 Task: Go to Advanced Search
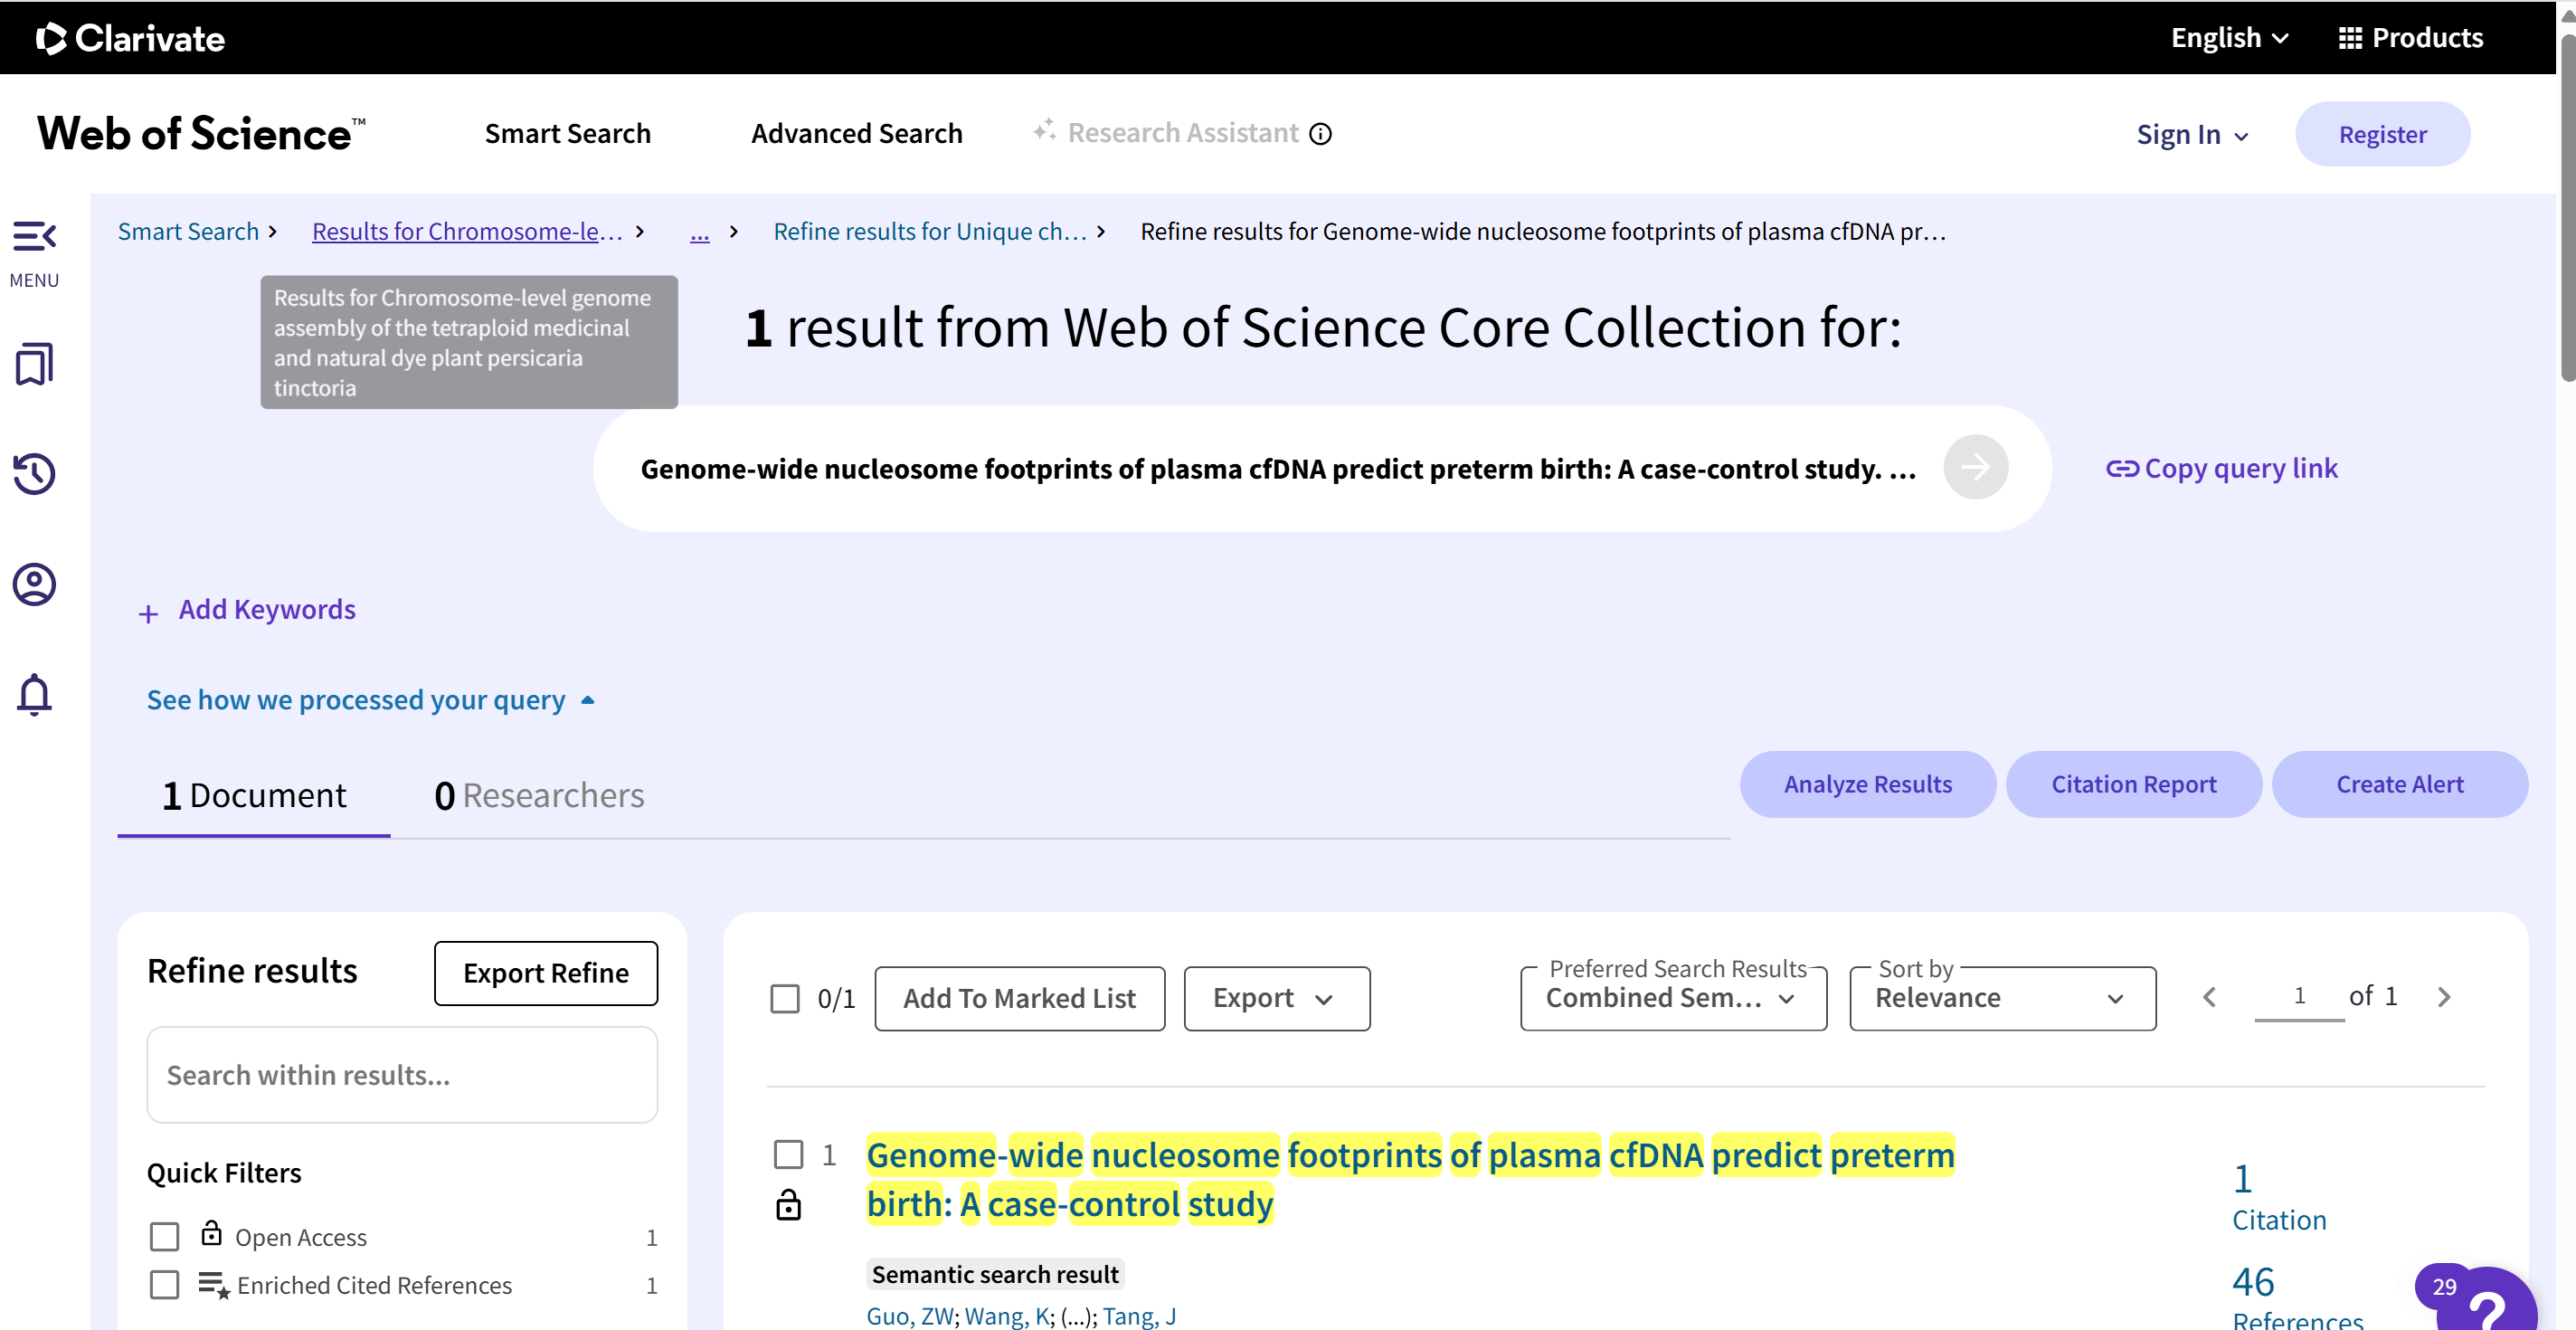(856, 134)
